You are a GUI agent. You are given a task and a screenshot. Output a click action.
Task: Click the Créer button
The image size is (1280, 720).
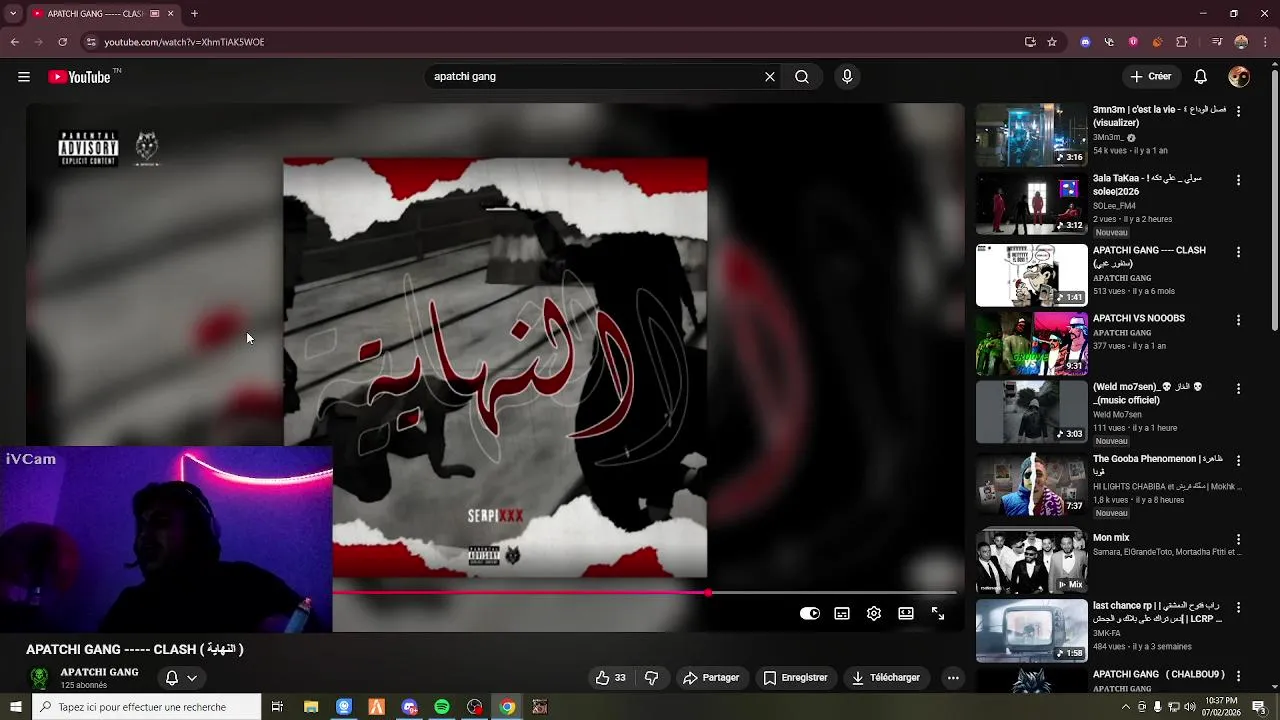click(x=1150, y=77)
